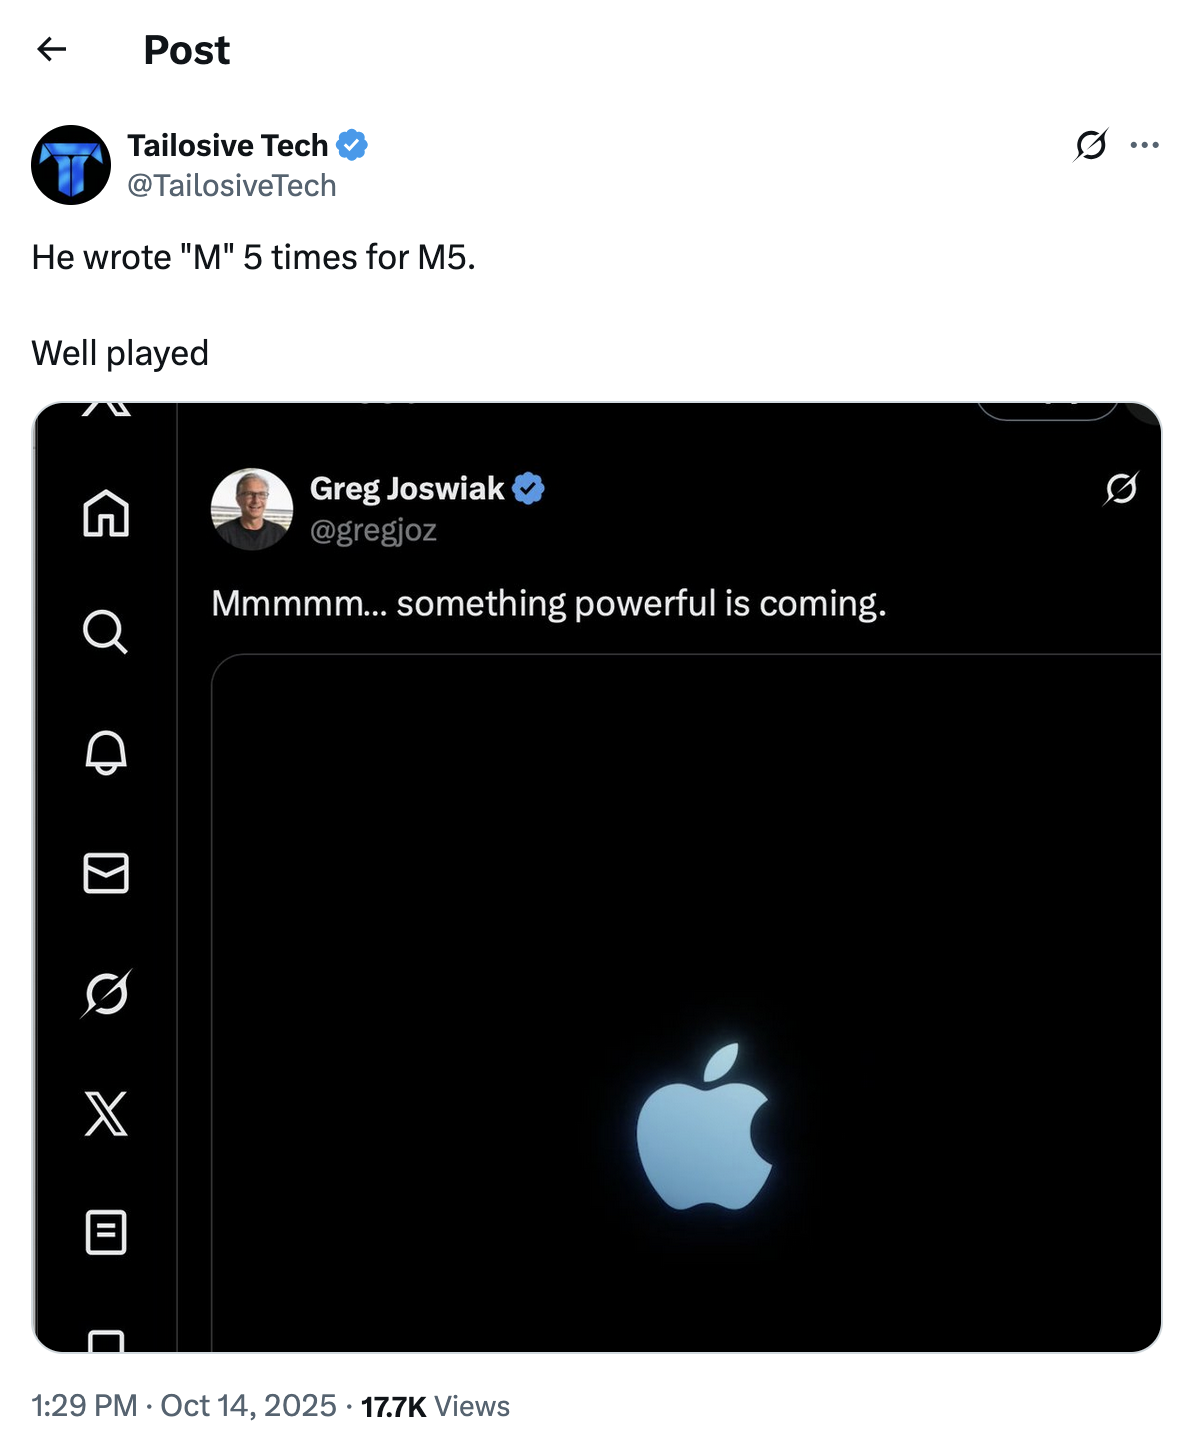Click Grok icon on Greg Joswiak's post

pos(1121,488)
